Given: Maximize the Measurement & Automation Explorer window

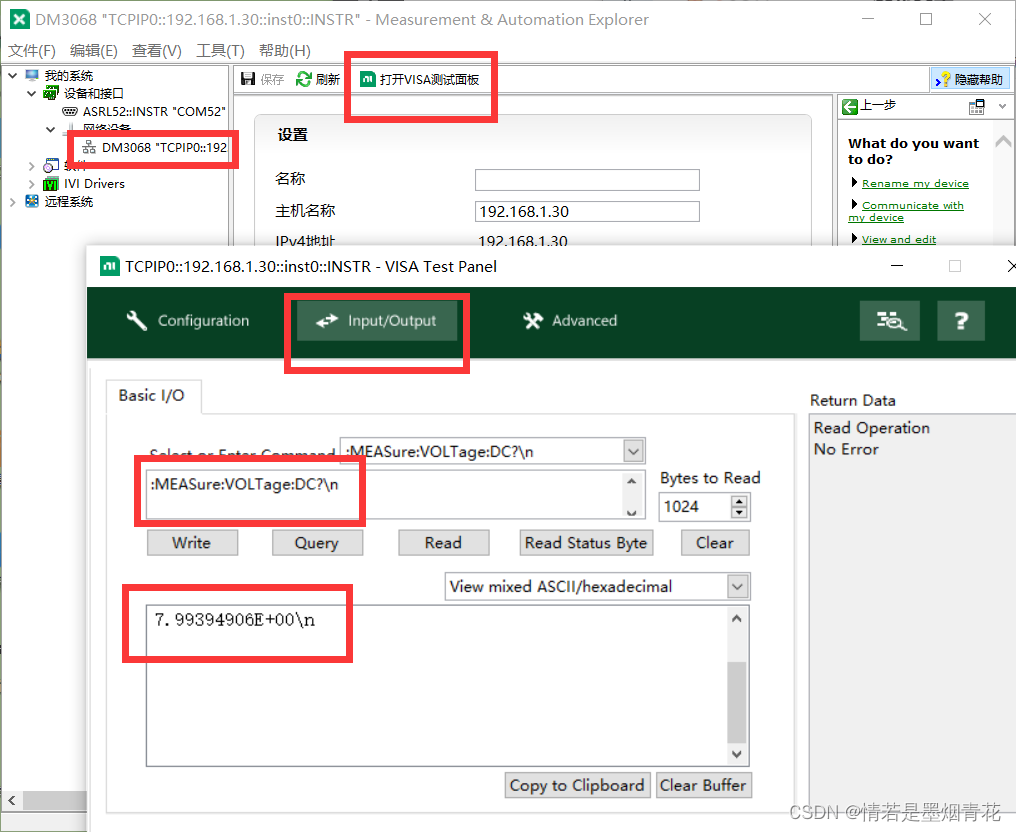Looking at the screenshot, I should 926,19.
